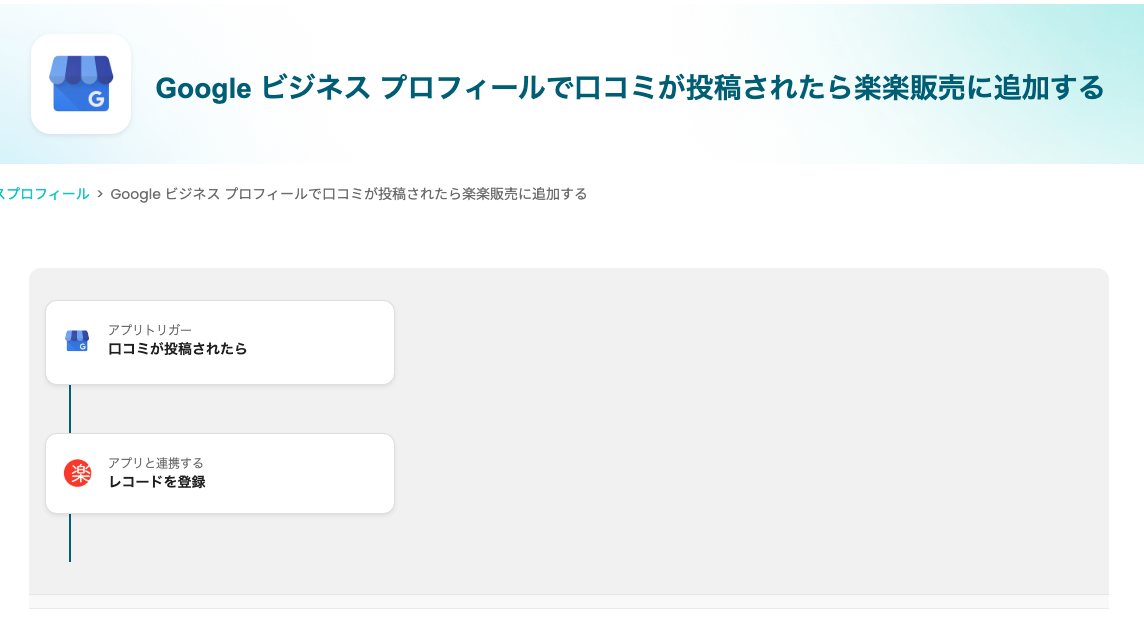Click the main page heading in banner

pyautogui.click(x=629, y=88)
